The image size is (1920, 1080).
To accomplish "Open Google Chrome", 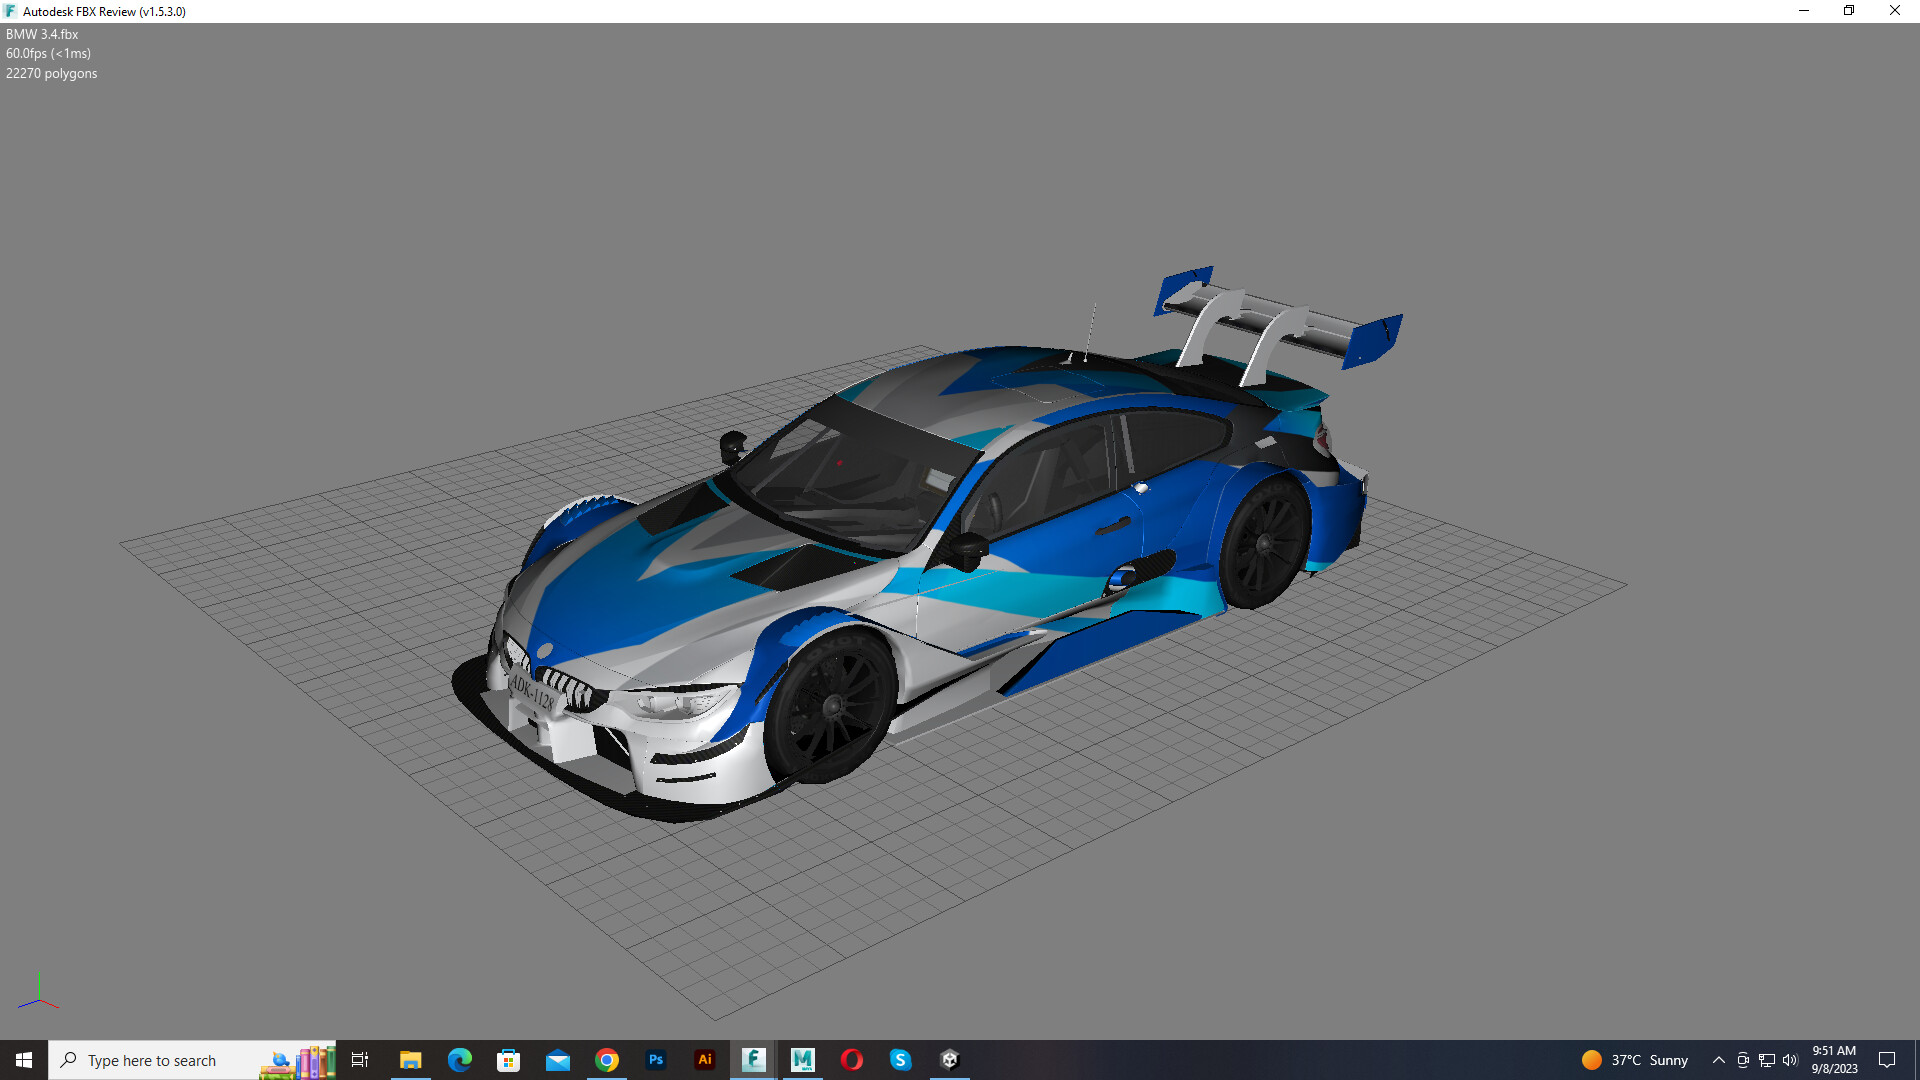I will [607, 1060].
